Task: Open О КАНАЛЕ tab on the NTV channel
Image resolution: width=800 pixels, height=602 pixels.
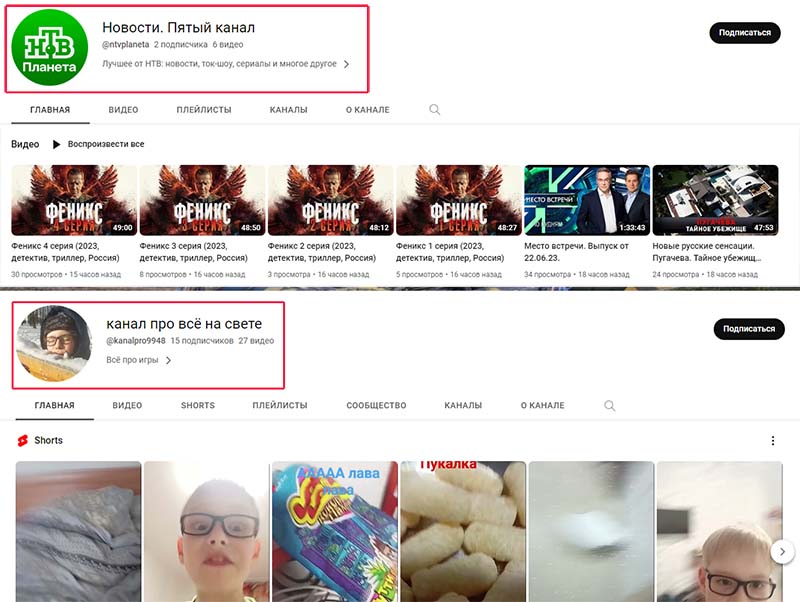Action: click(x=368, y=110)
